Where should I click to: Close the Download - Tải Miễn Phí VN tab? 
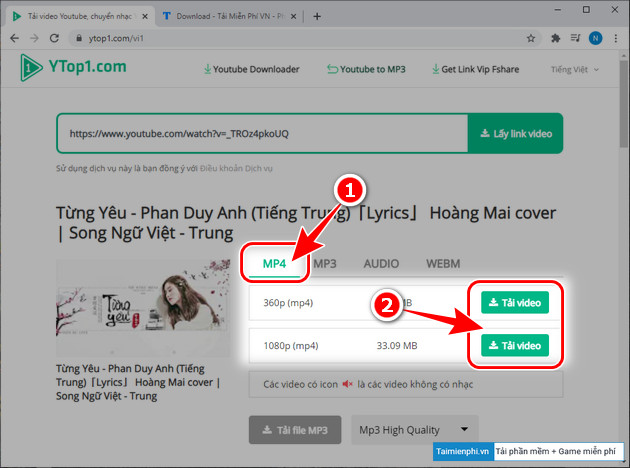(x=294, y=16)
